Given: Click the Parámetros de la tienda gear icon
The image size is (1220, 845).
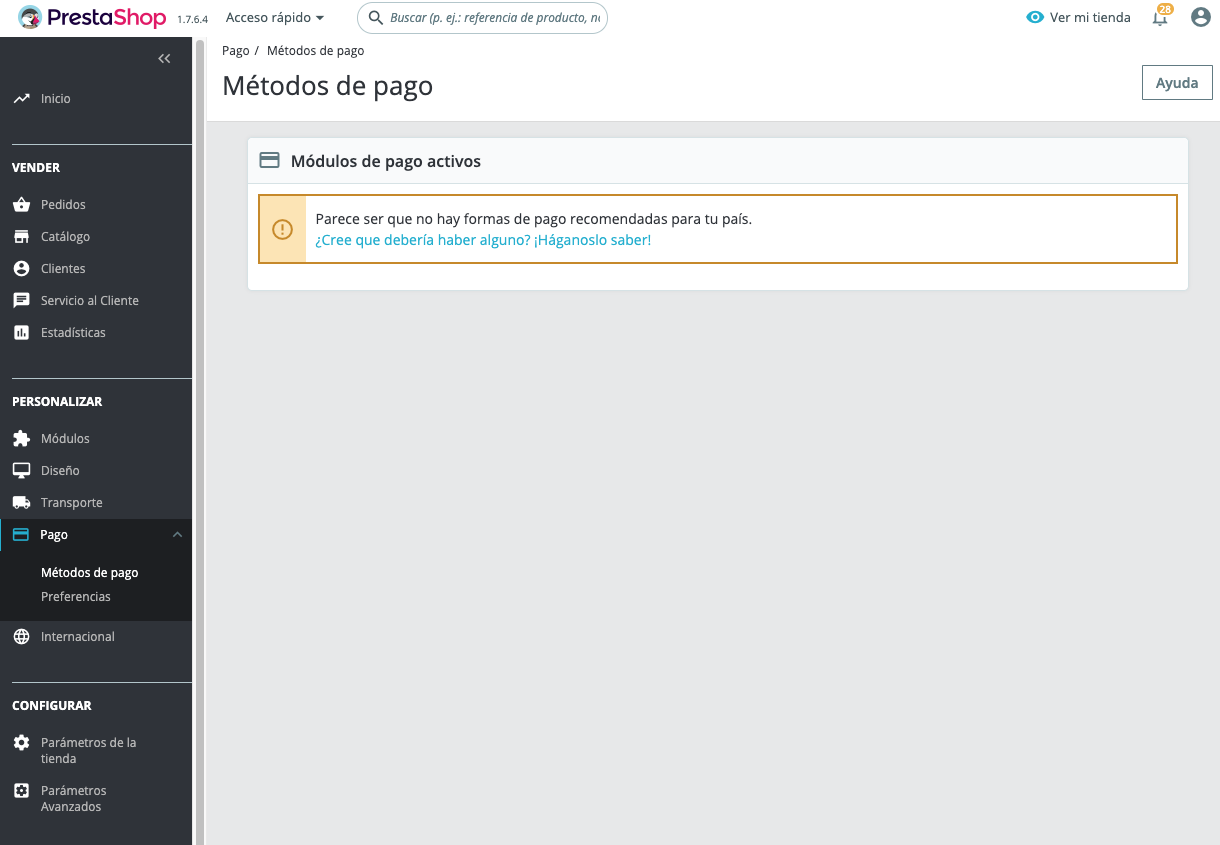Looking at the screenshot, I should click(x=21, y=743).
